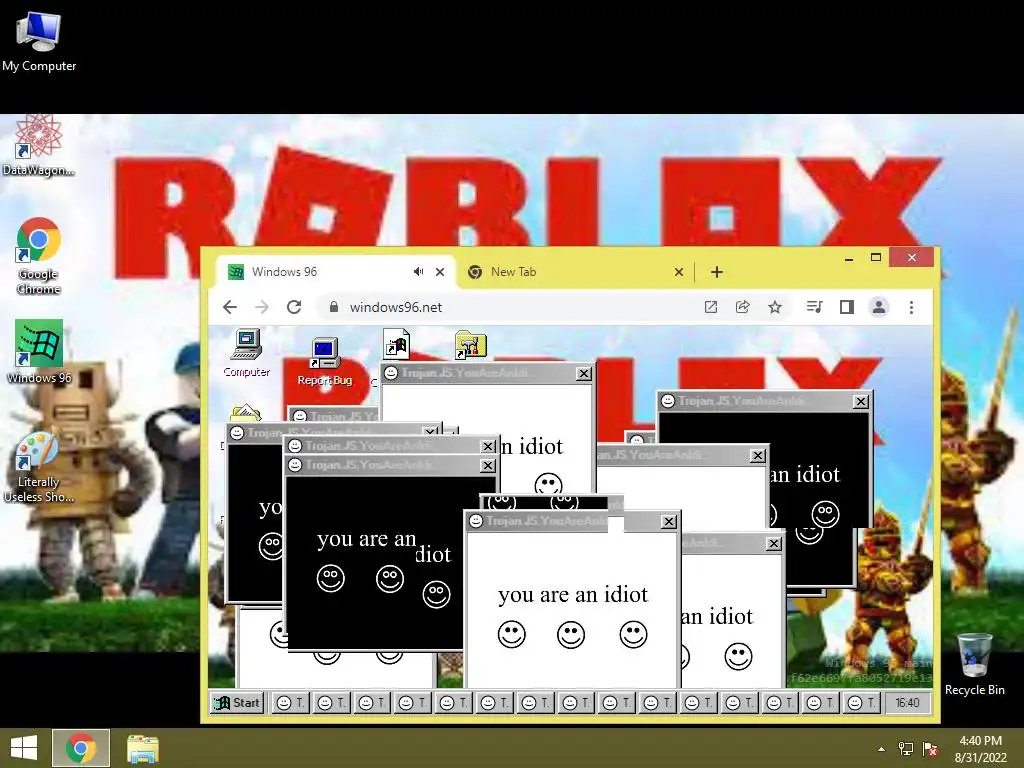Toggle Chrome side panel
The height and width of the screenshot is (768, 1024).
[847, 307]
